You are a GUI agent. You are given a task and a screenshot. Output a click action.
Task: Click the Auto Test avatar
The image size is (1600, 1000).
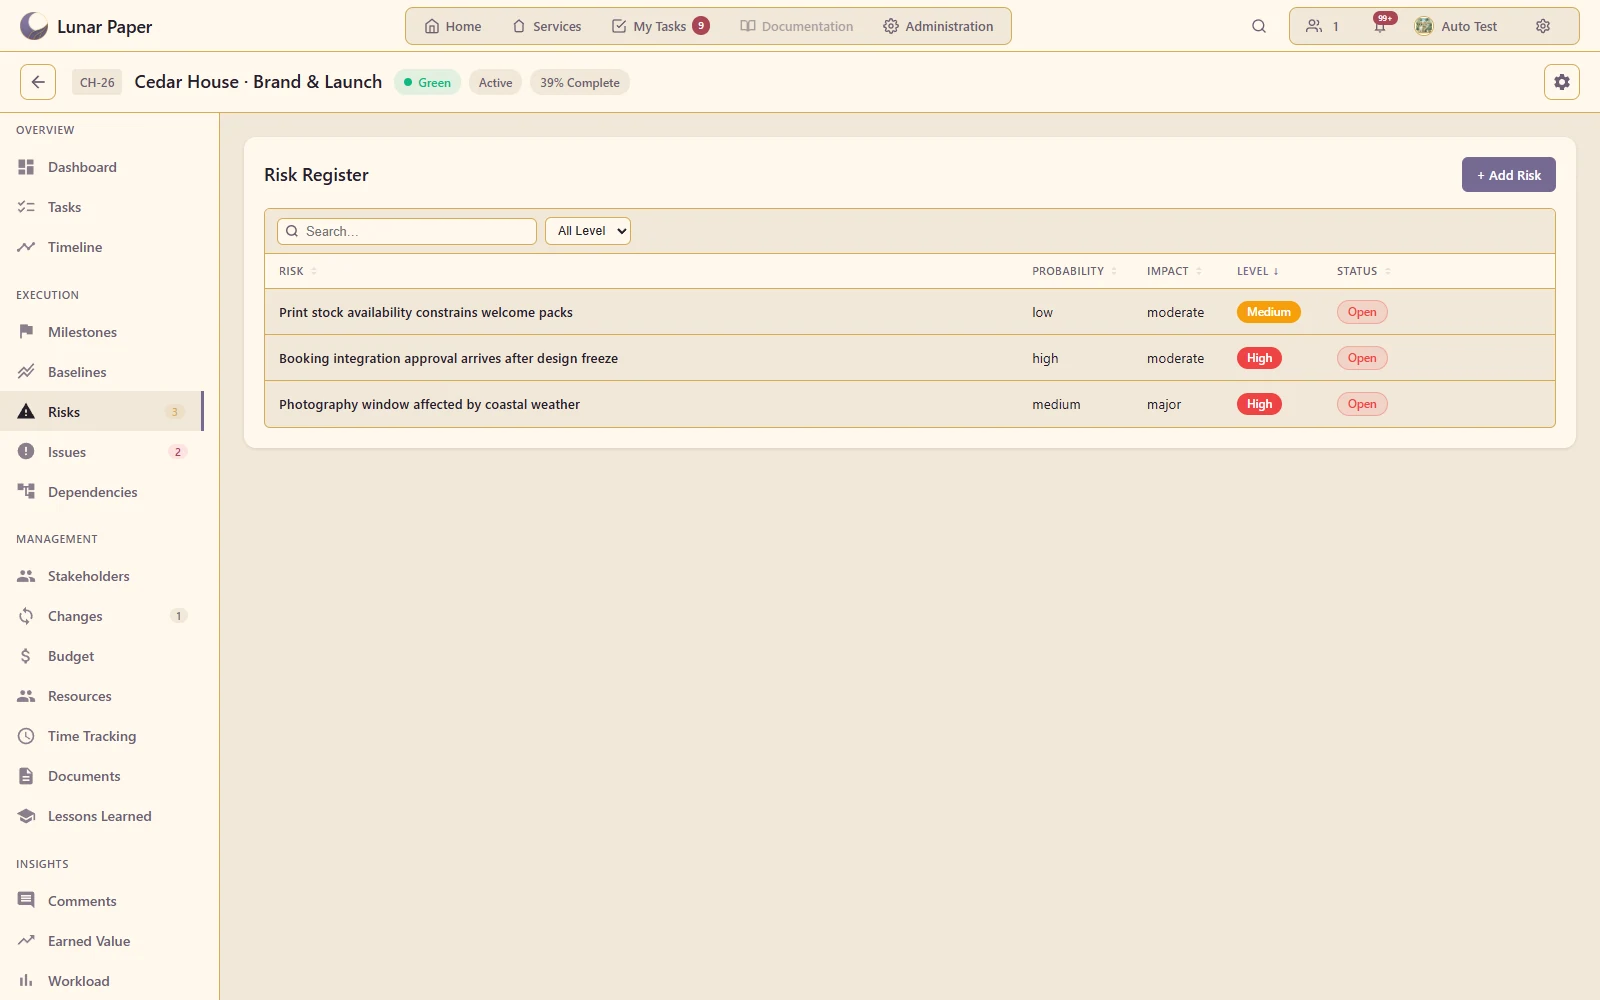pyautogui.click(x=1423, y=26)
